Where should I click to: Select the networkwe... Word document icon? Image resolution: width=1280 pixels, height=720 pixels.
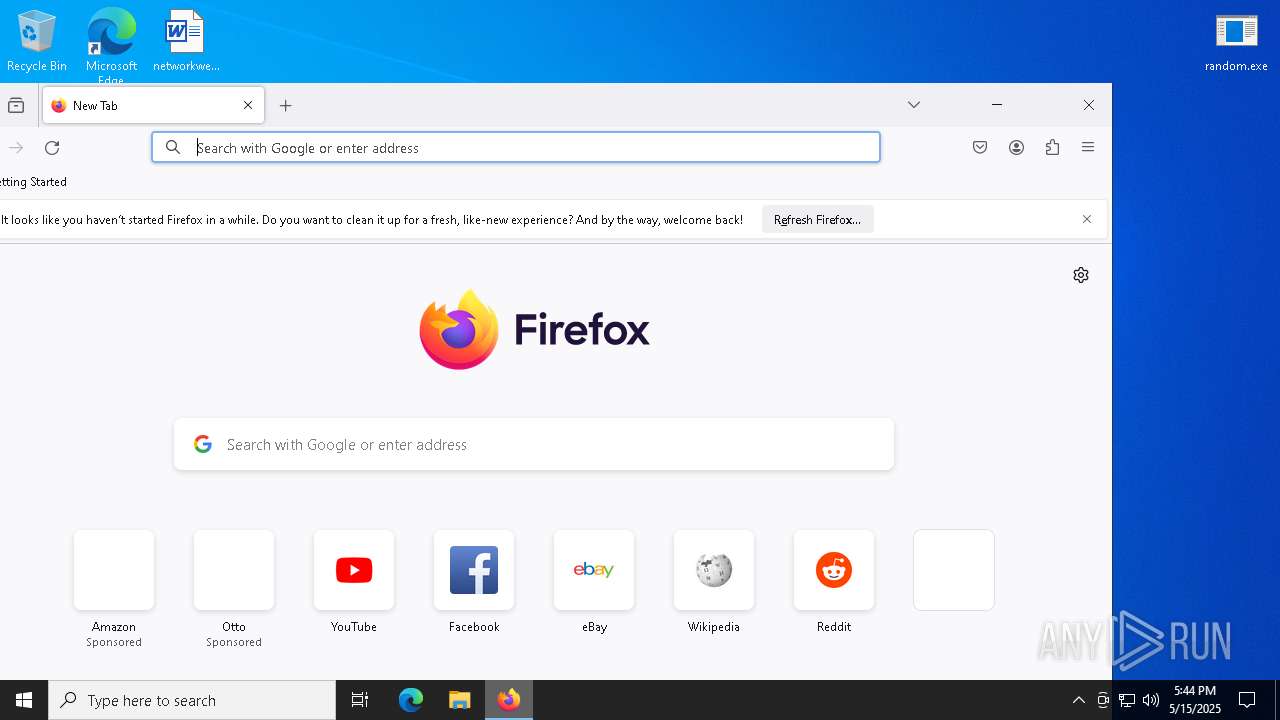coord(185,42)
